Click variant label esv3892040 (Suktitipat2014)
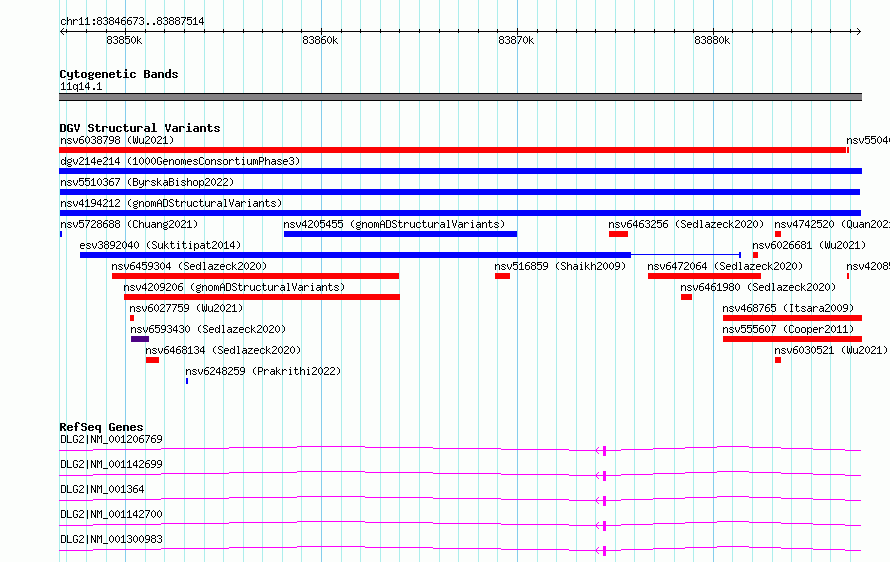 (x=160, y=245)
